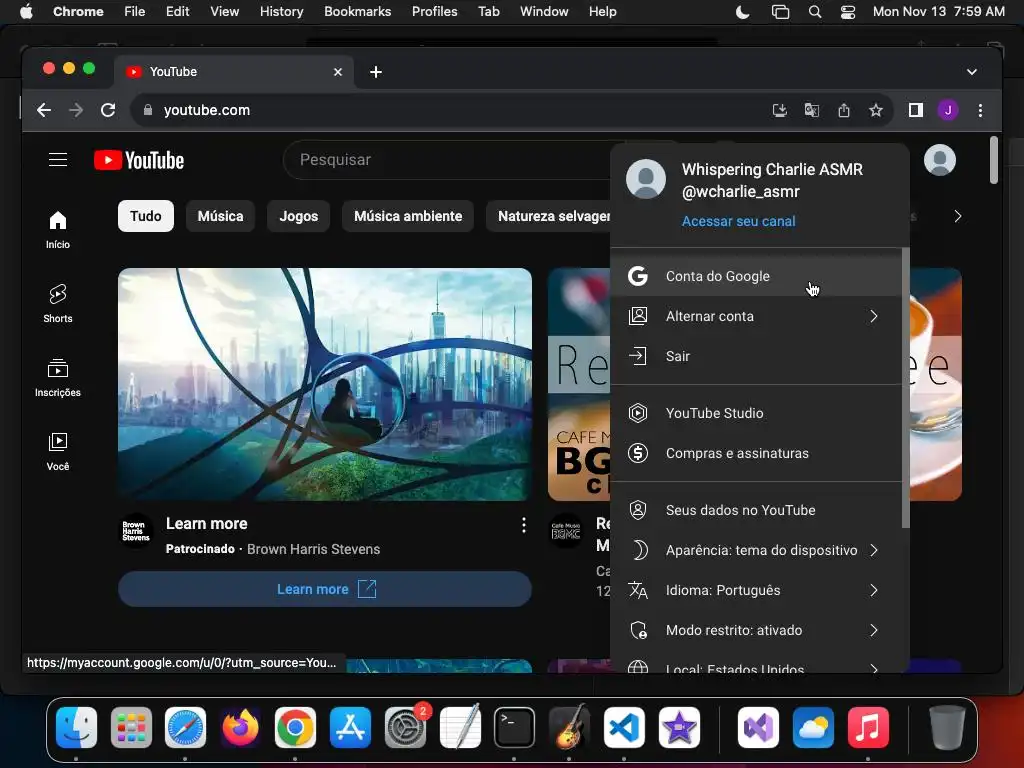Open Compras e assinaturas
The width and height of the screenshot is (1024, 768).
pos(756,453)
